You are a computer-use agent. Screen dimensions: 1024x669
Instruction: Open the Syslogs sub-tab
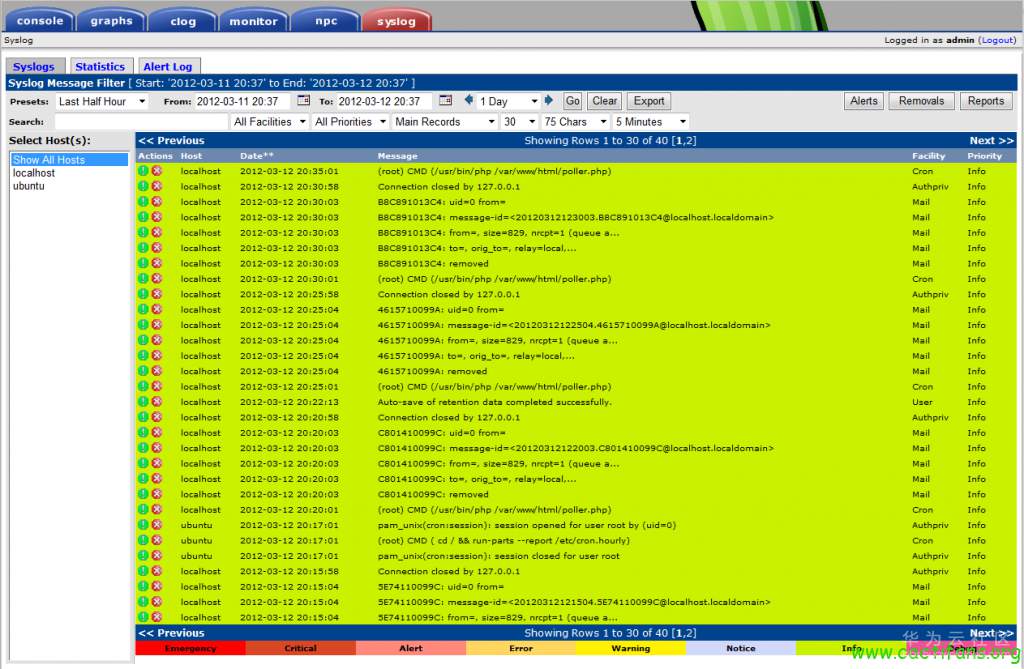tap(34, 66)
